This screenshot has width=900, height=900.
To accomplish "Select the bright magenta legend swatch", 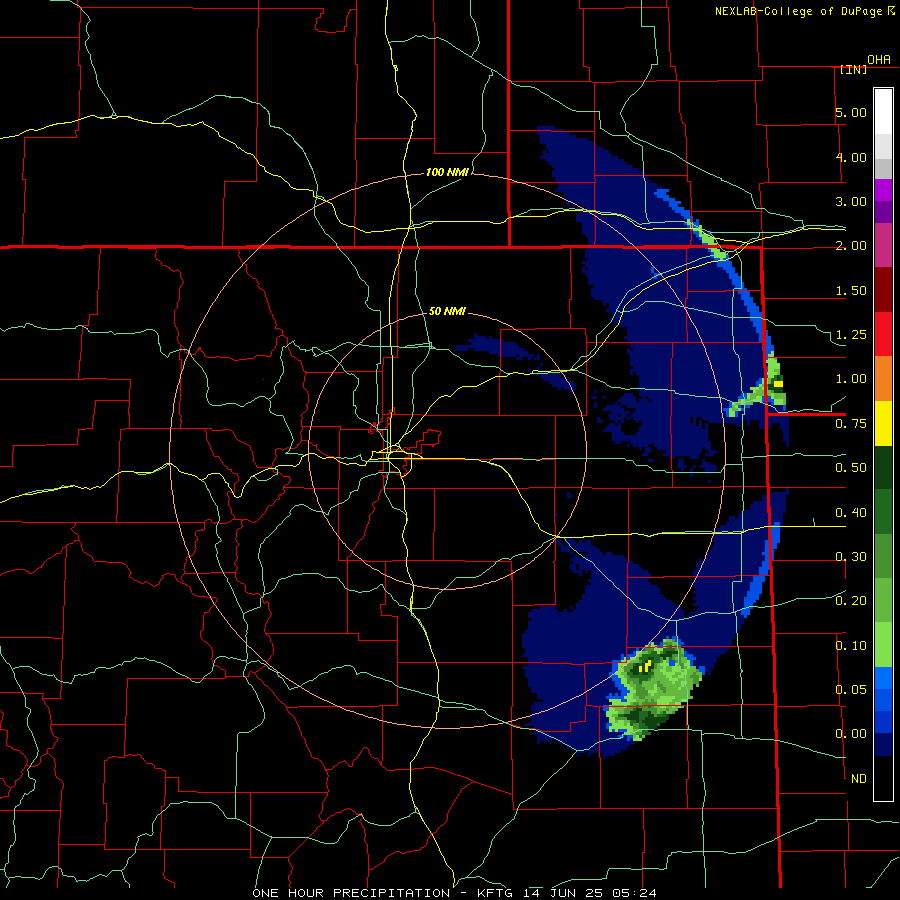I will point(883,190).
